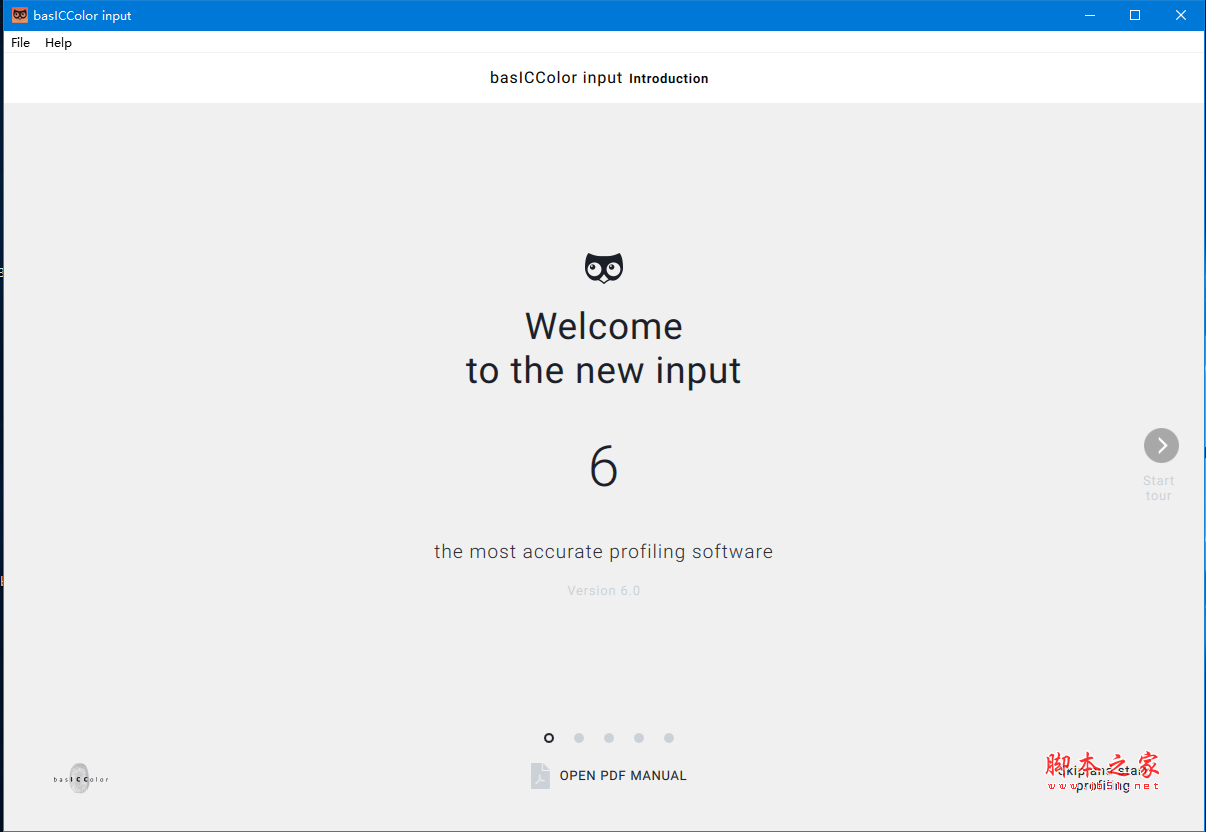Viewport: 1206px width, 832px height.
Task: Click the owl logo above Welcome
Action: click(x=604, y=268)
